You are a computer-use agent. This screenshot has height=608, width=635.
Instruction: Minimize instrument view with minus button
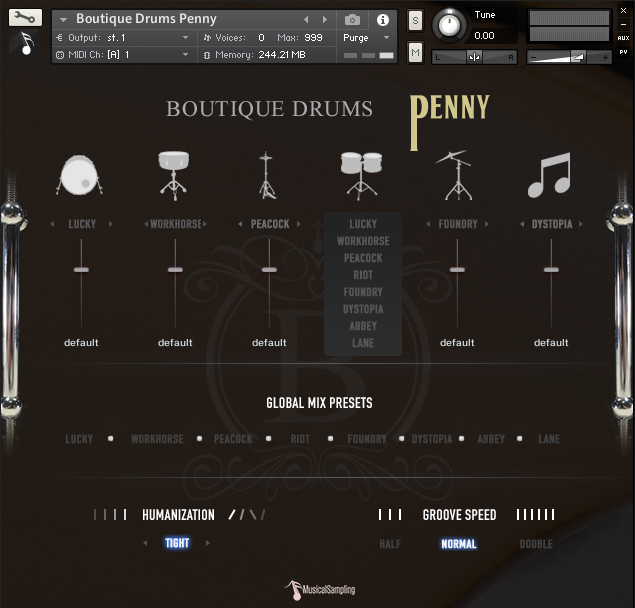click(x=623, y=25)
